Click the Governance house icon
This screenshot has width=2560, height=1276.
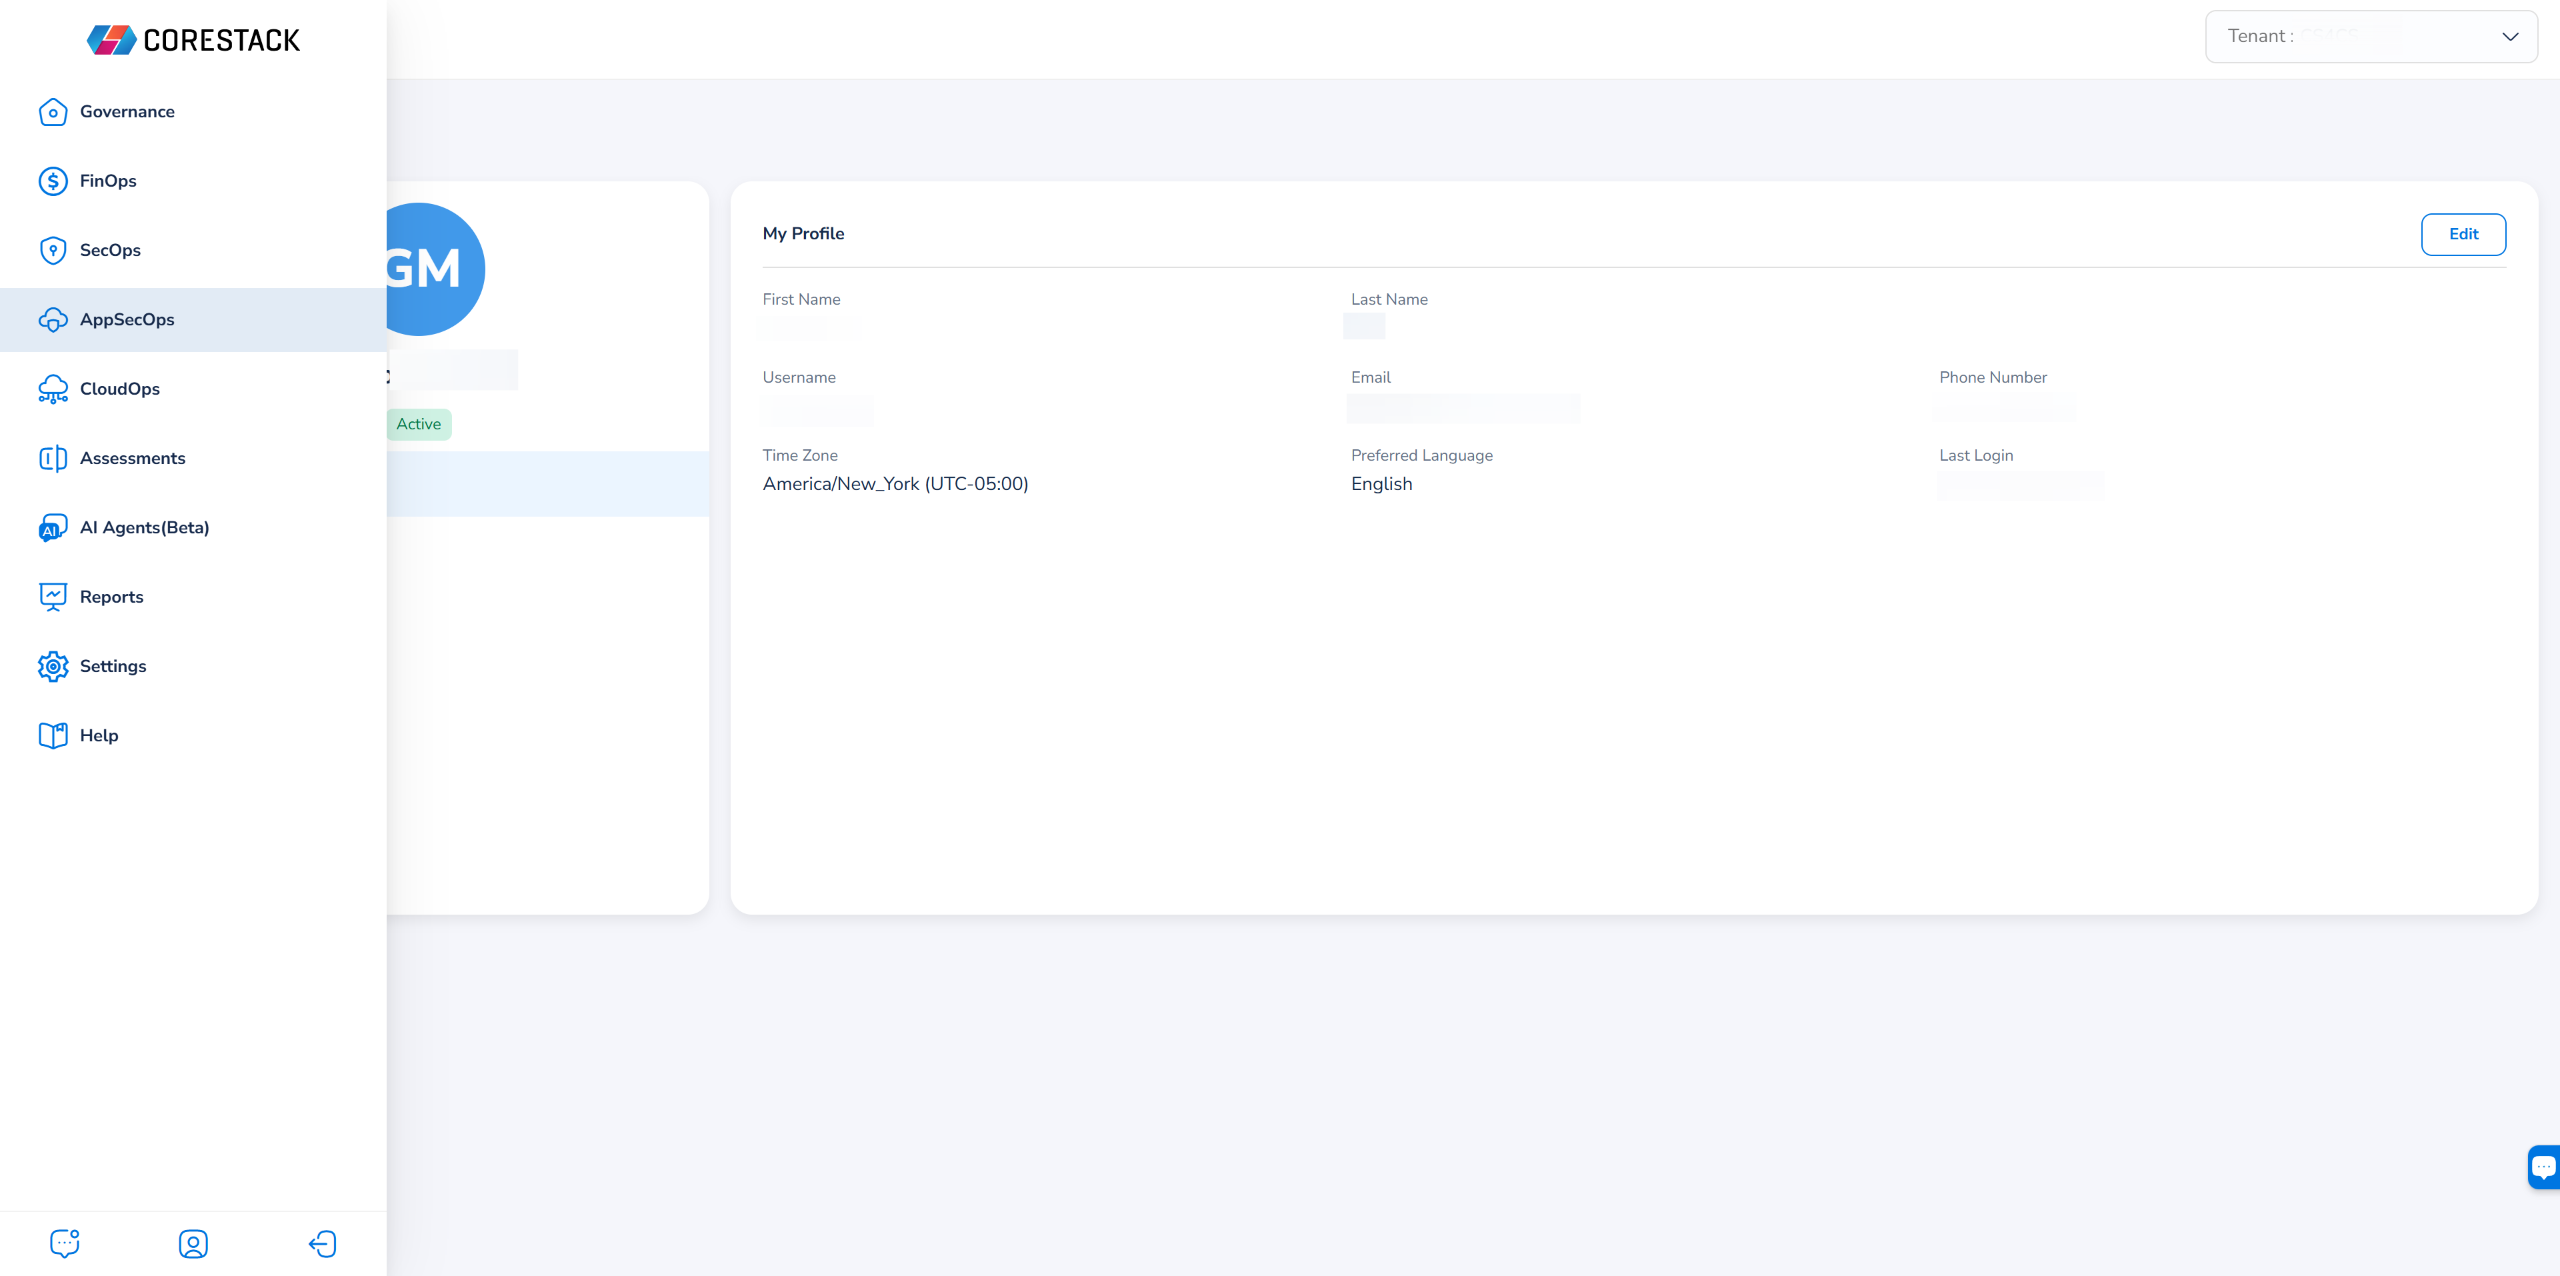pyautogui.click(x=53, y=112)
